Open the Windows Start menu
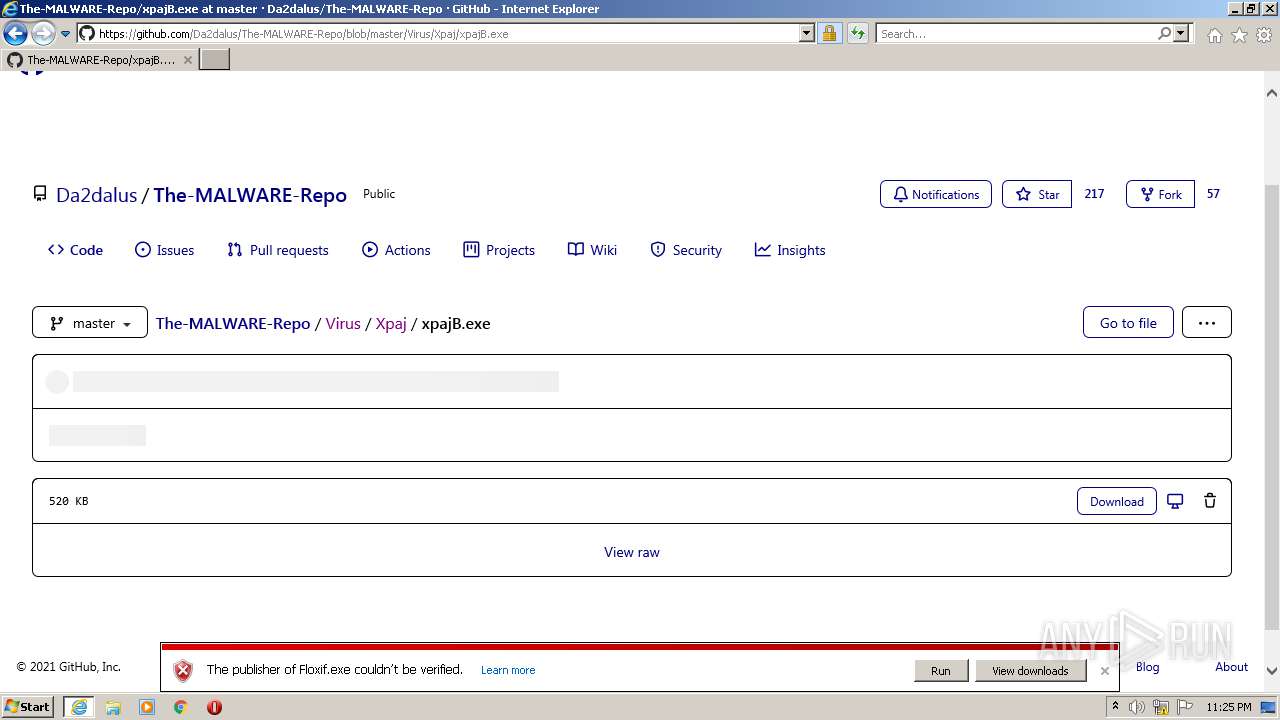The width and height of the screenshot is (1280, 720). [28, 706]
